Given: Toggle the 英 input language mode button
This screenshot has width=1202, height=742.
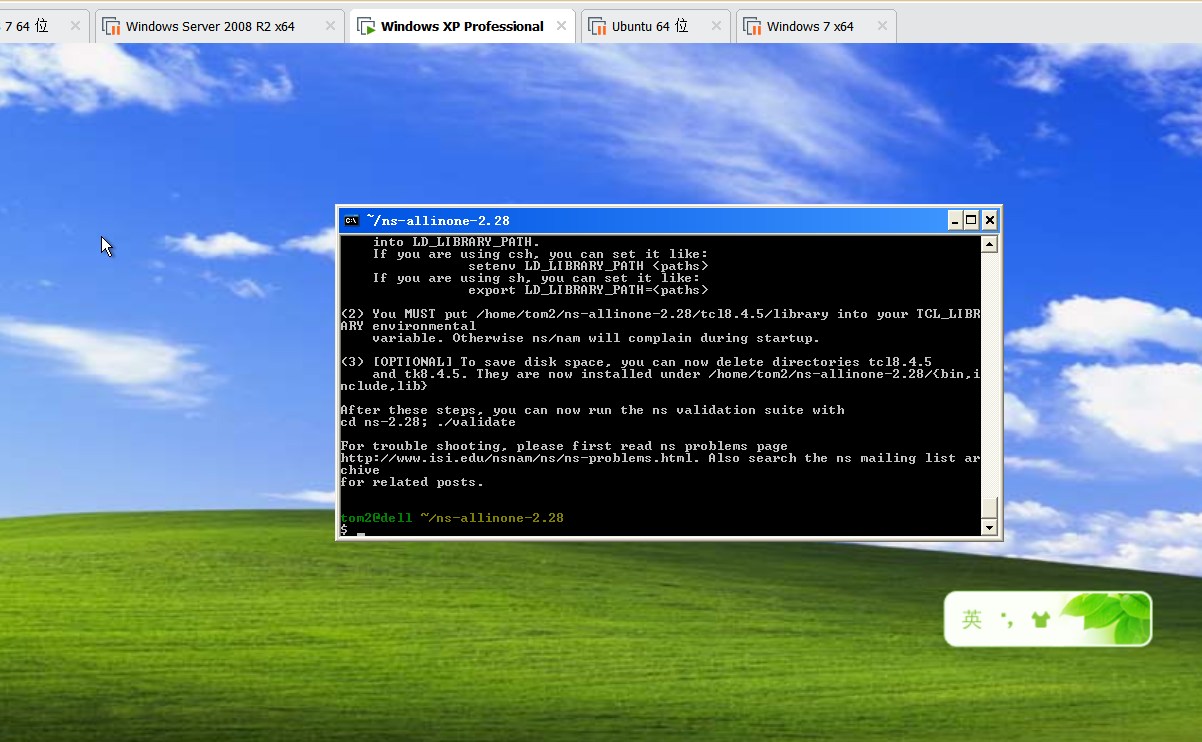Looking at the screenshot, I should pos(972,619).
